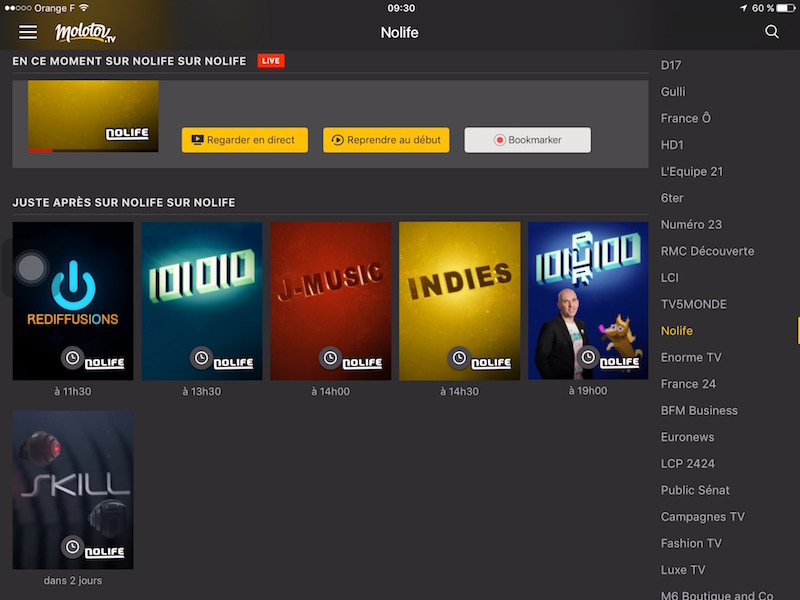Select HD1 channel
This screenshot has height=600, width=800.
[x=672, y=145]
